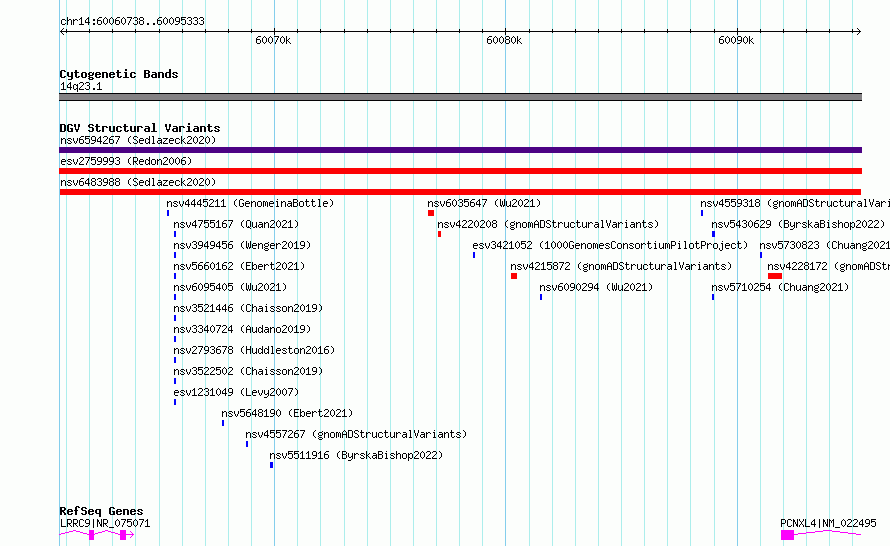890x546 pixels.
Task: Select the nsv6090294 (Wu2021) variant label
Action: [596, 287]
